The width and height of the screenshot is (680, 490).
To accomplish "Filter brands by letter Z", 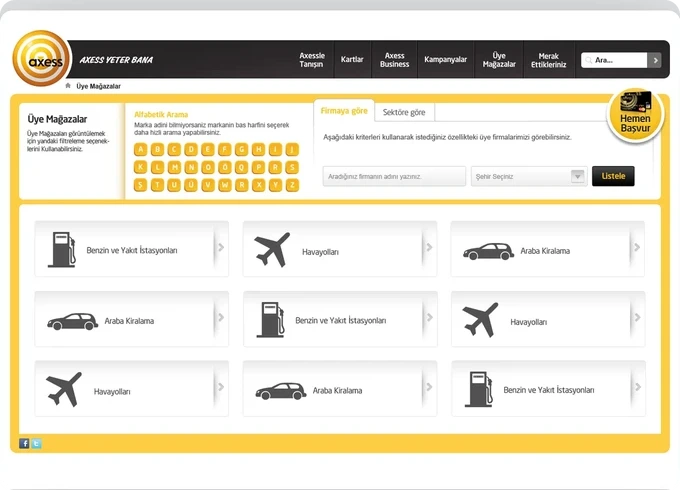I will 292,185.
